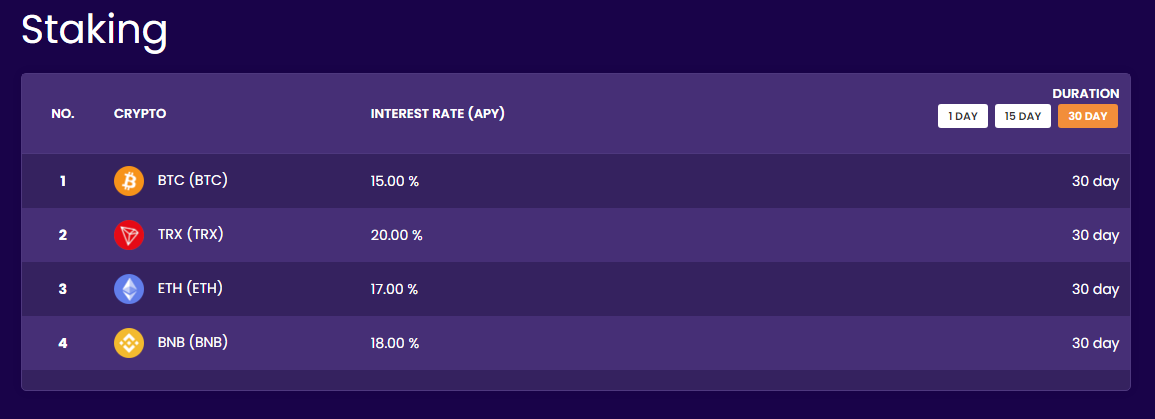1155x419 pixels.
Task: Switch duration to 15 DAY
Action: click(1022, 116)
